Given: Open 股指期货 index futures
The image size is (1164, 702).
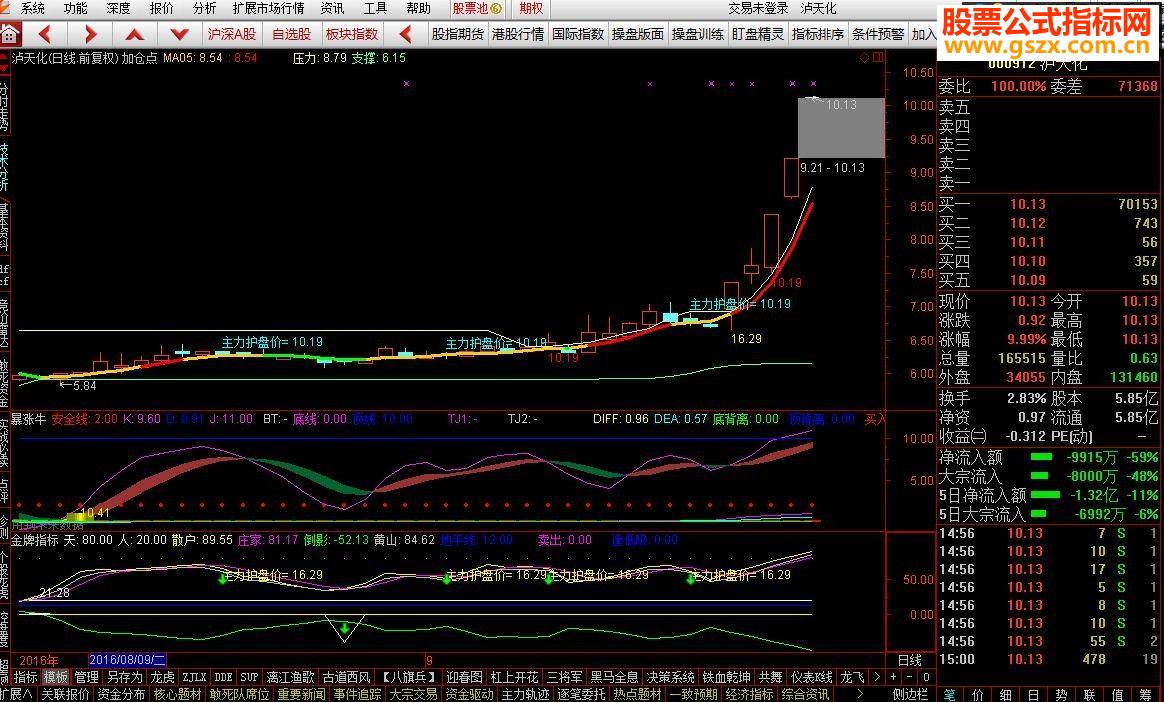Looking at the screenshot, I should [x=457, y=34].
